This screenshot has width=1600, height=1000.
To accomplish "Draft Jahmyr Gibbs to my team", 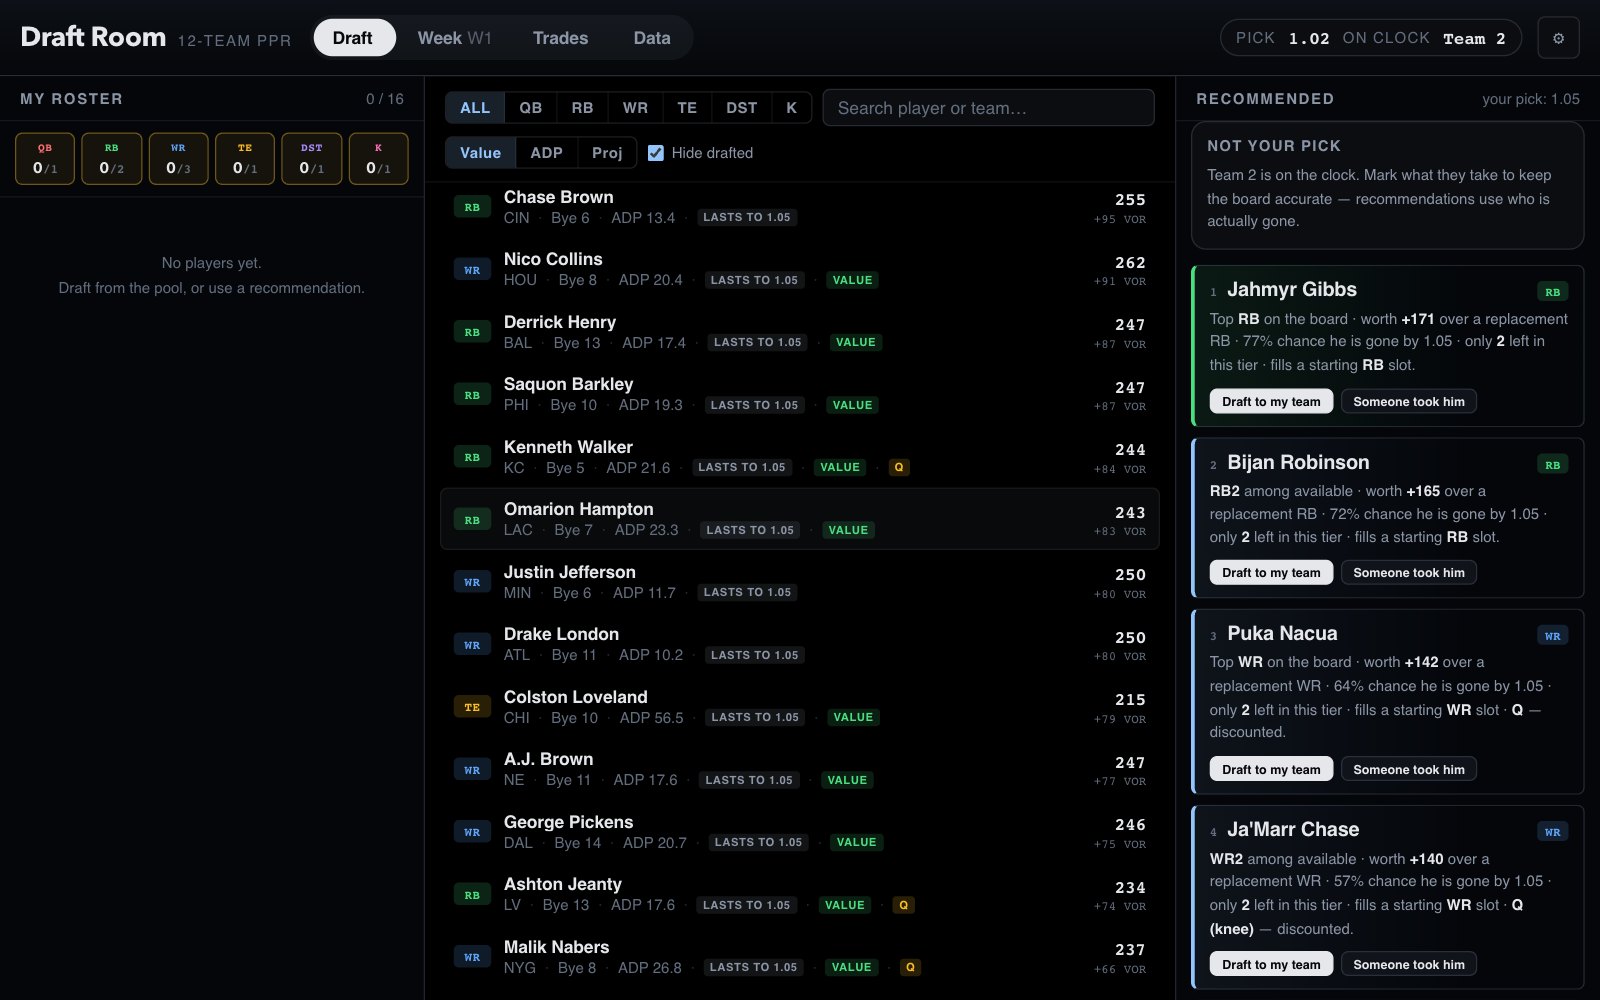I will coord(1271,401).
